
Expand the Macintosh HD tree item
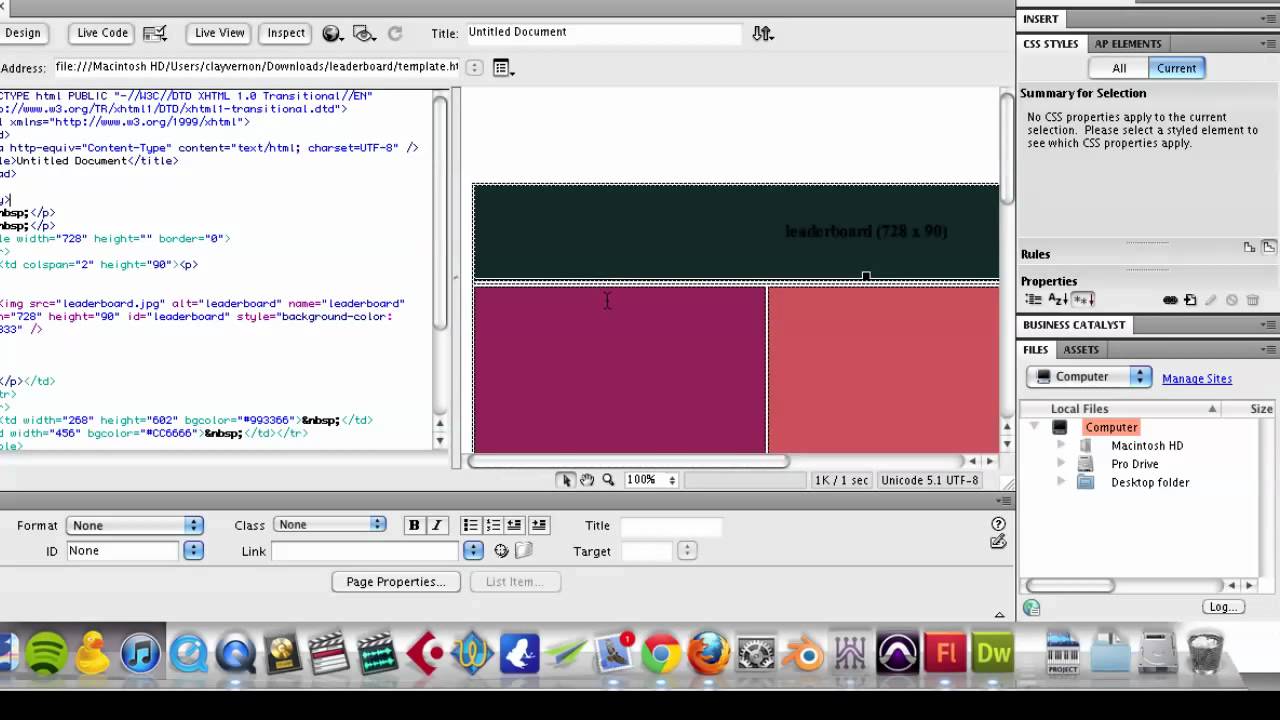click(x=1061, y=445)
